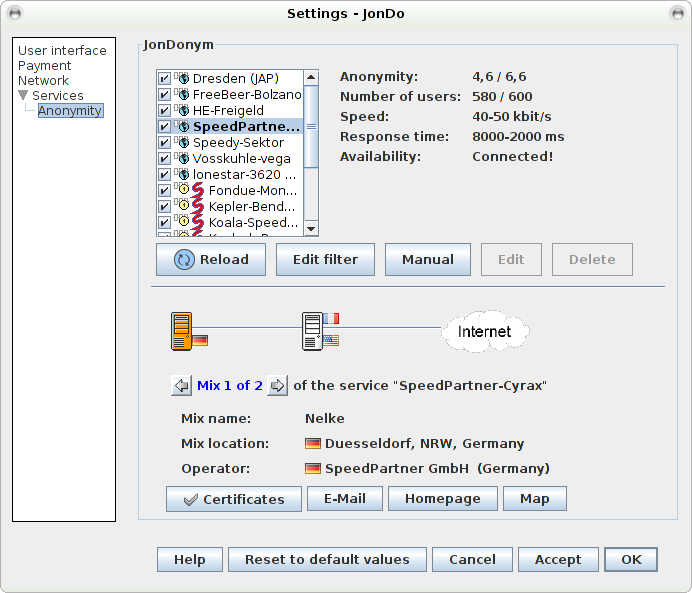The height and width of the screenshot is (593, 692).
Task: Select the Services tree item
Action: pos(58,96)
